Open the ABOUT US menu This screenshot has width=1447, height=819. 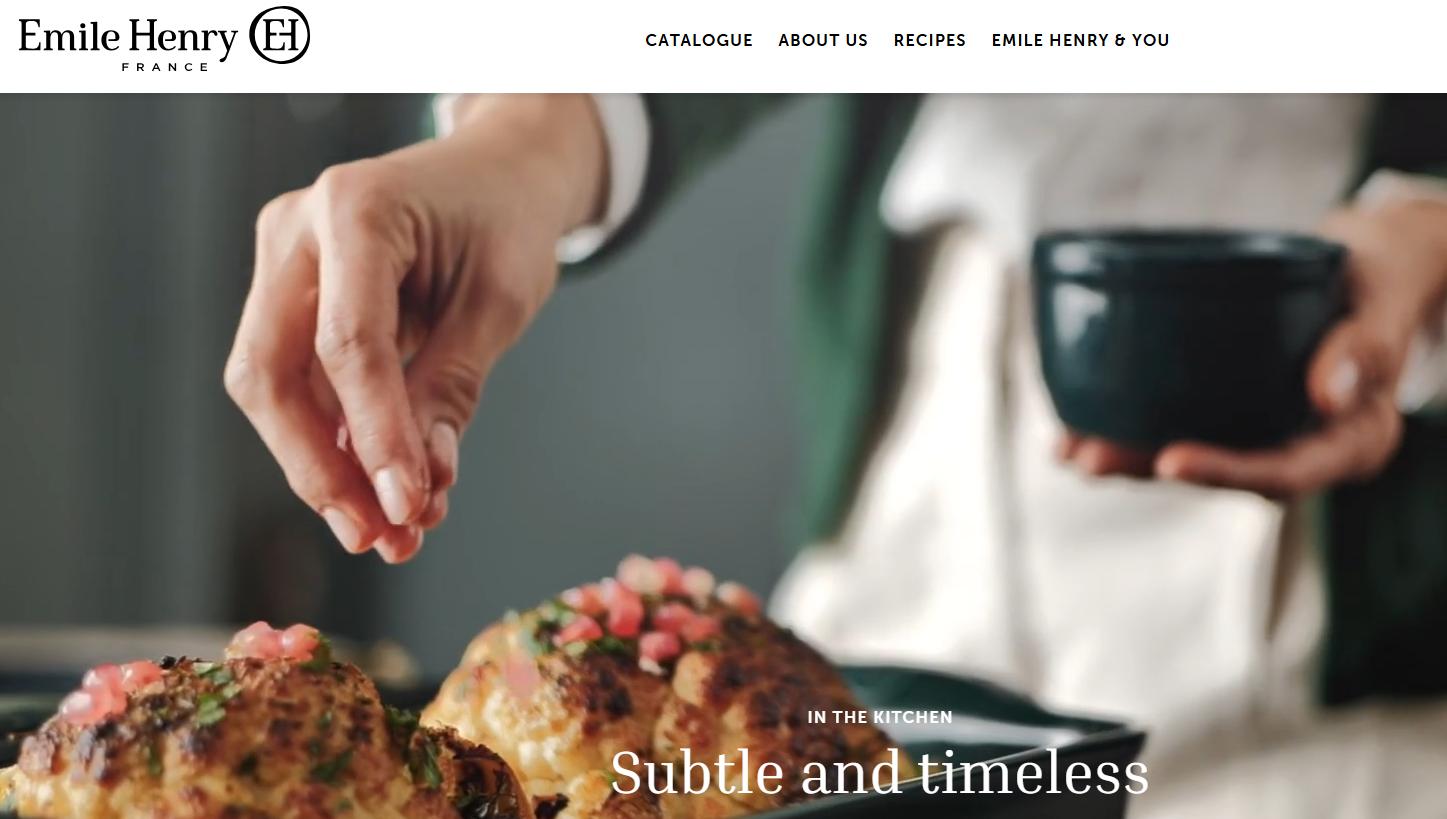coord(823,40)
